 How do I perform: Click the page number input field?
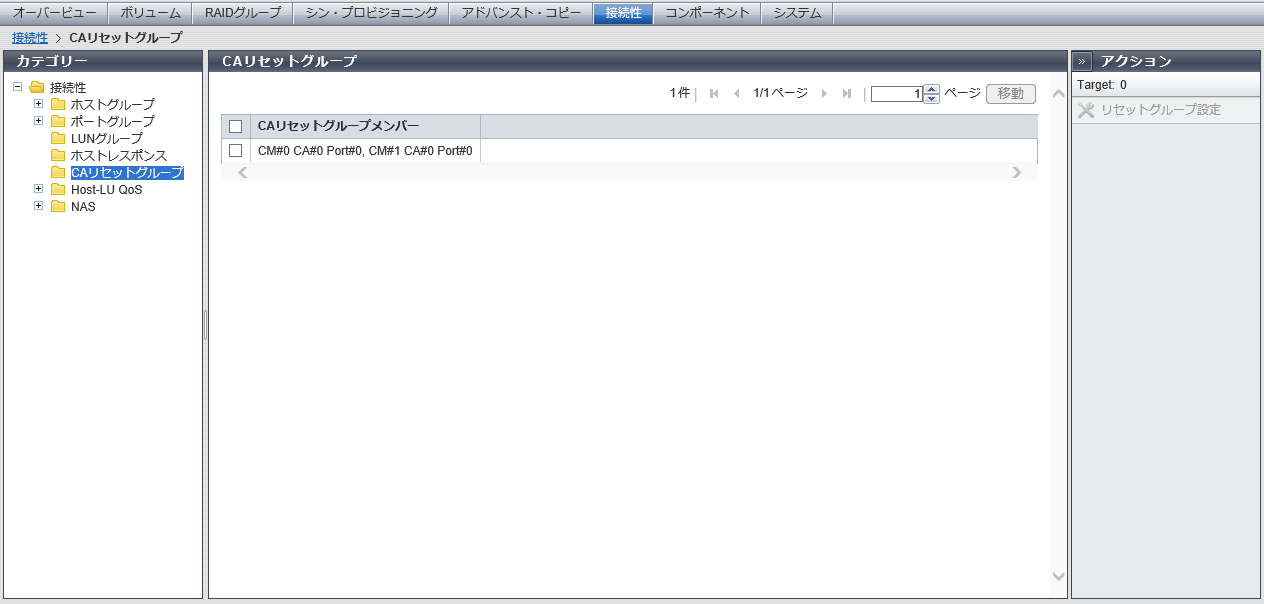tap(896, 94)
